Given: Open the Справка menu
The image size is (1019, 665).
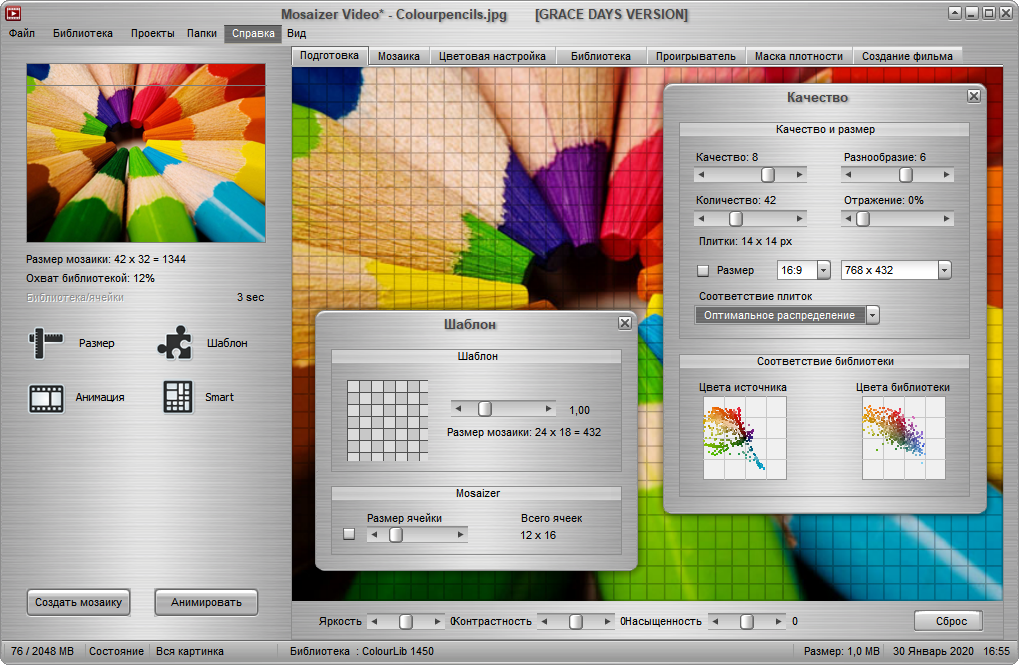Looking at the screenshot, I should coord(253,33).
